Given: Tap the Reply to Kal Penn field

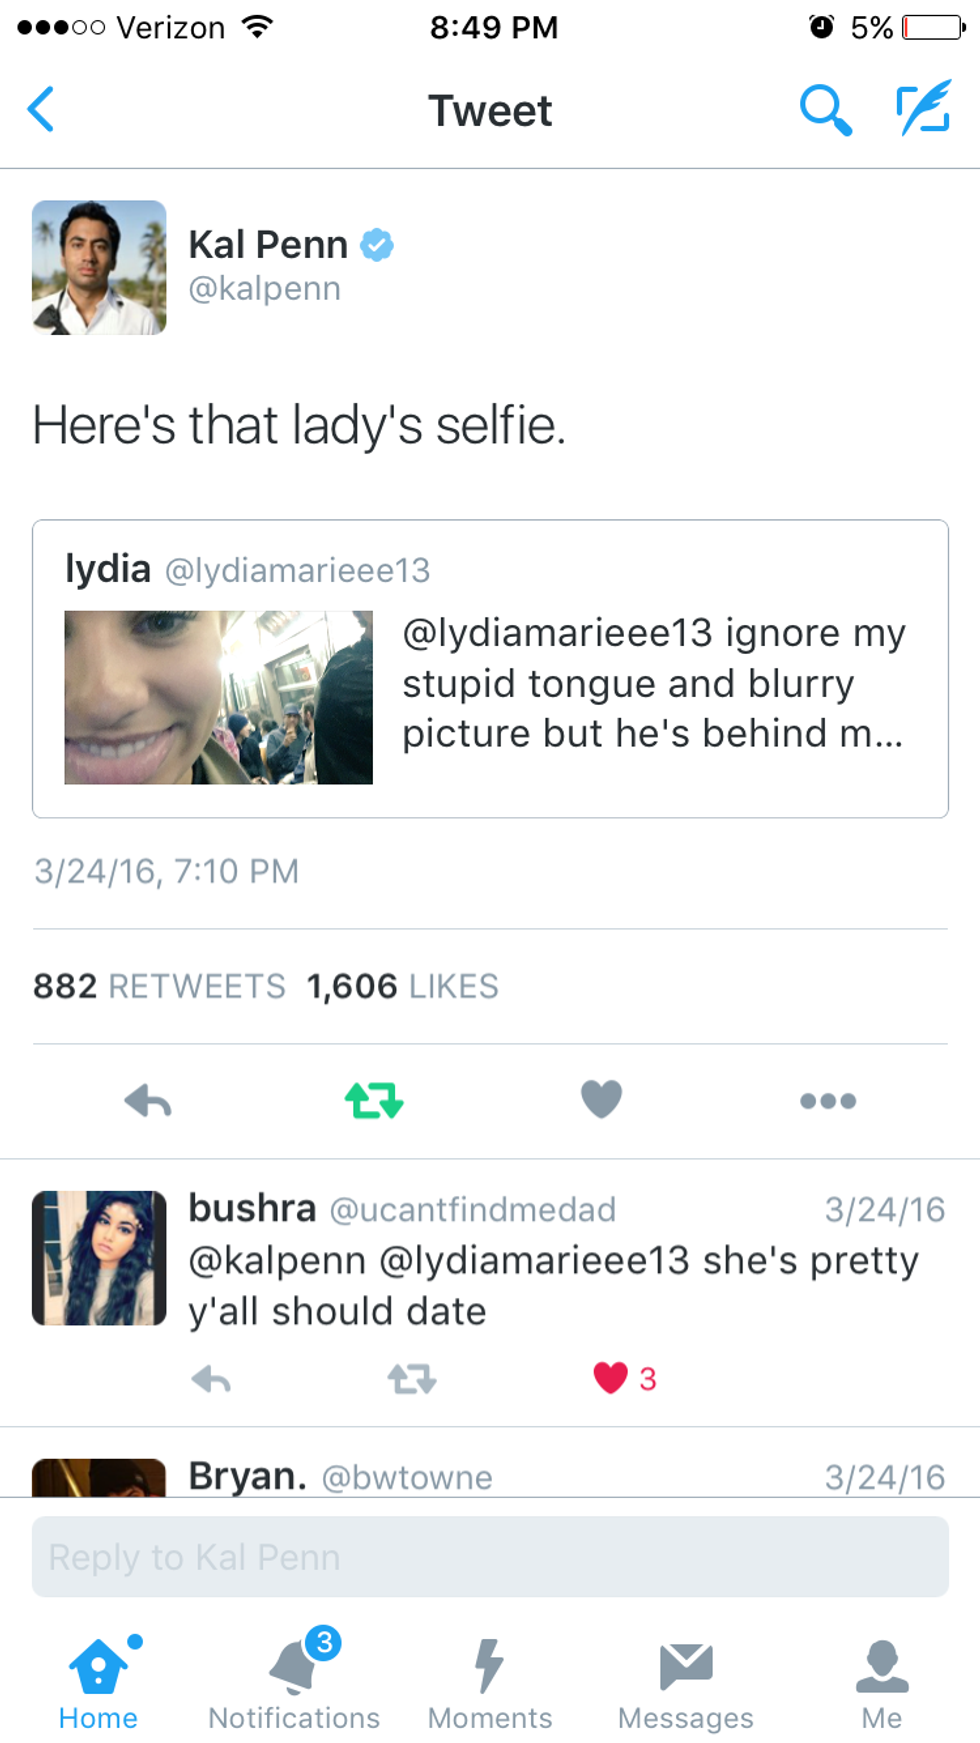Looking at the screenshot, I should 490,1557.
